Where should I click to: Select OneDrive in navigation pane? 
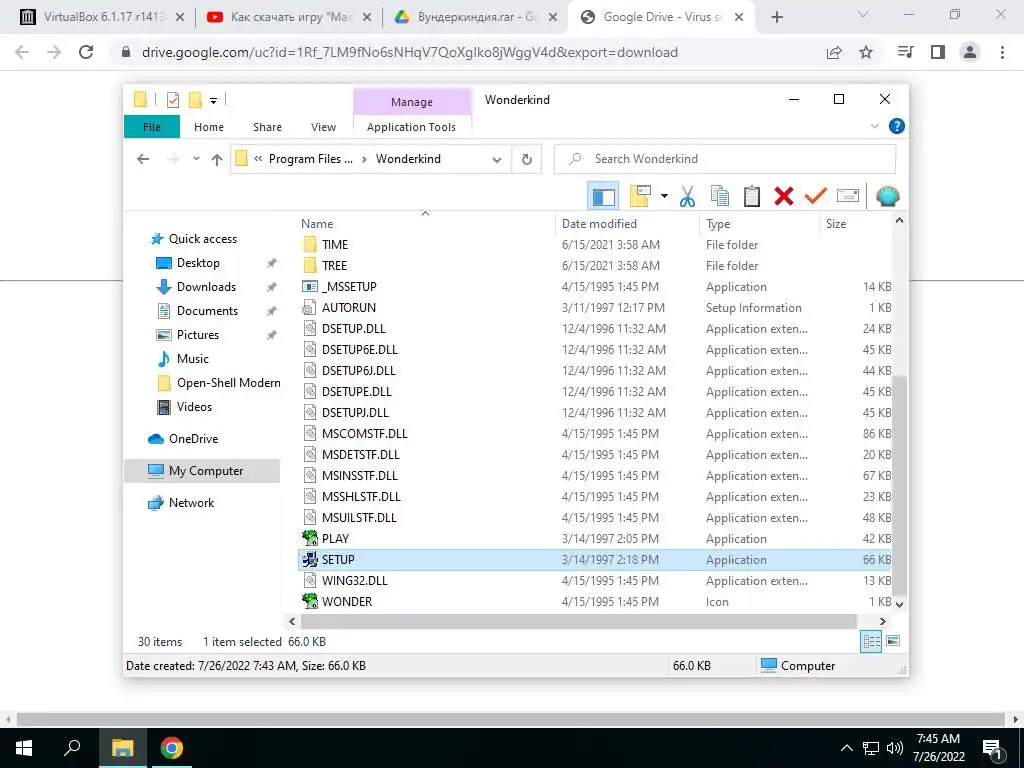pos(193,439)
